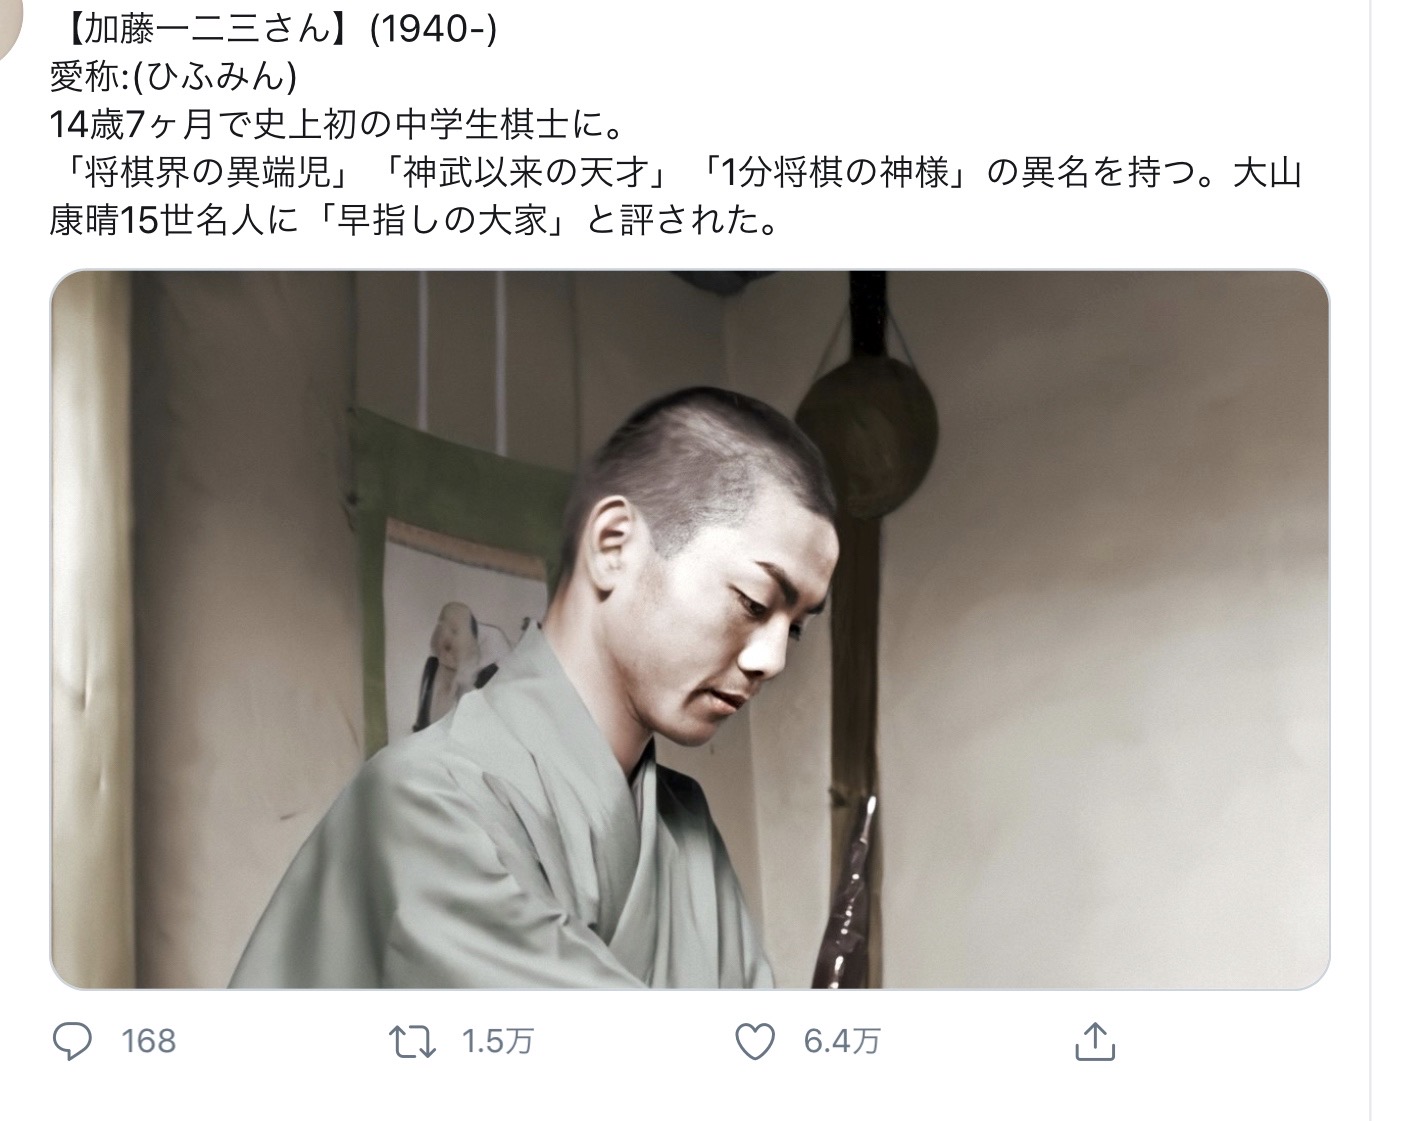The image size is (1422, 1121).
Task: Click the line 愛称:(ひふみん)
Action: tap(173, 77)
